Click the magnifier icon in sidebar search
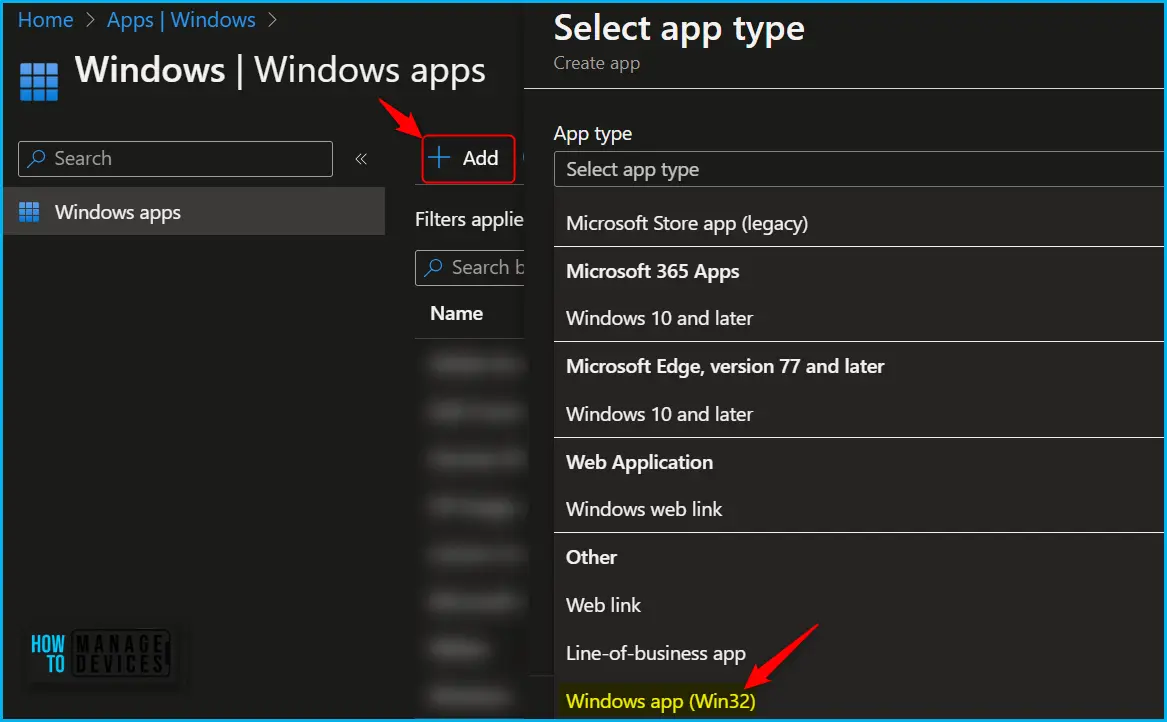 tap(36, 159)
